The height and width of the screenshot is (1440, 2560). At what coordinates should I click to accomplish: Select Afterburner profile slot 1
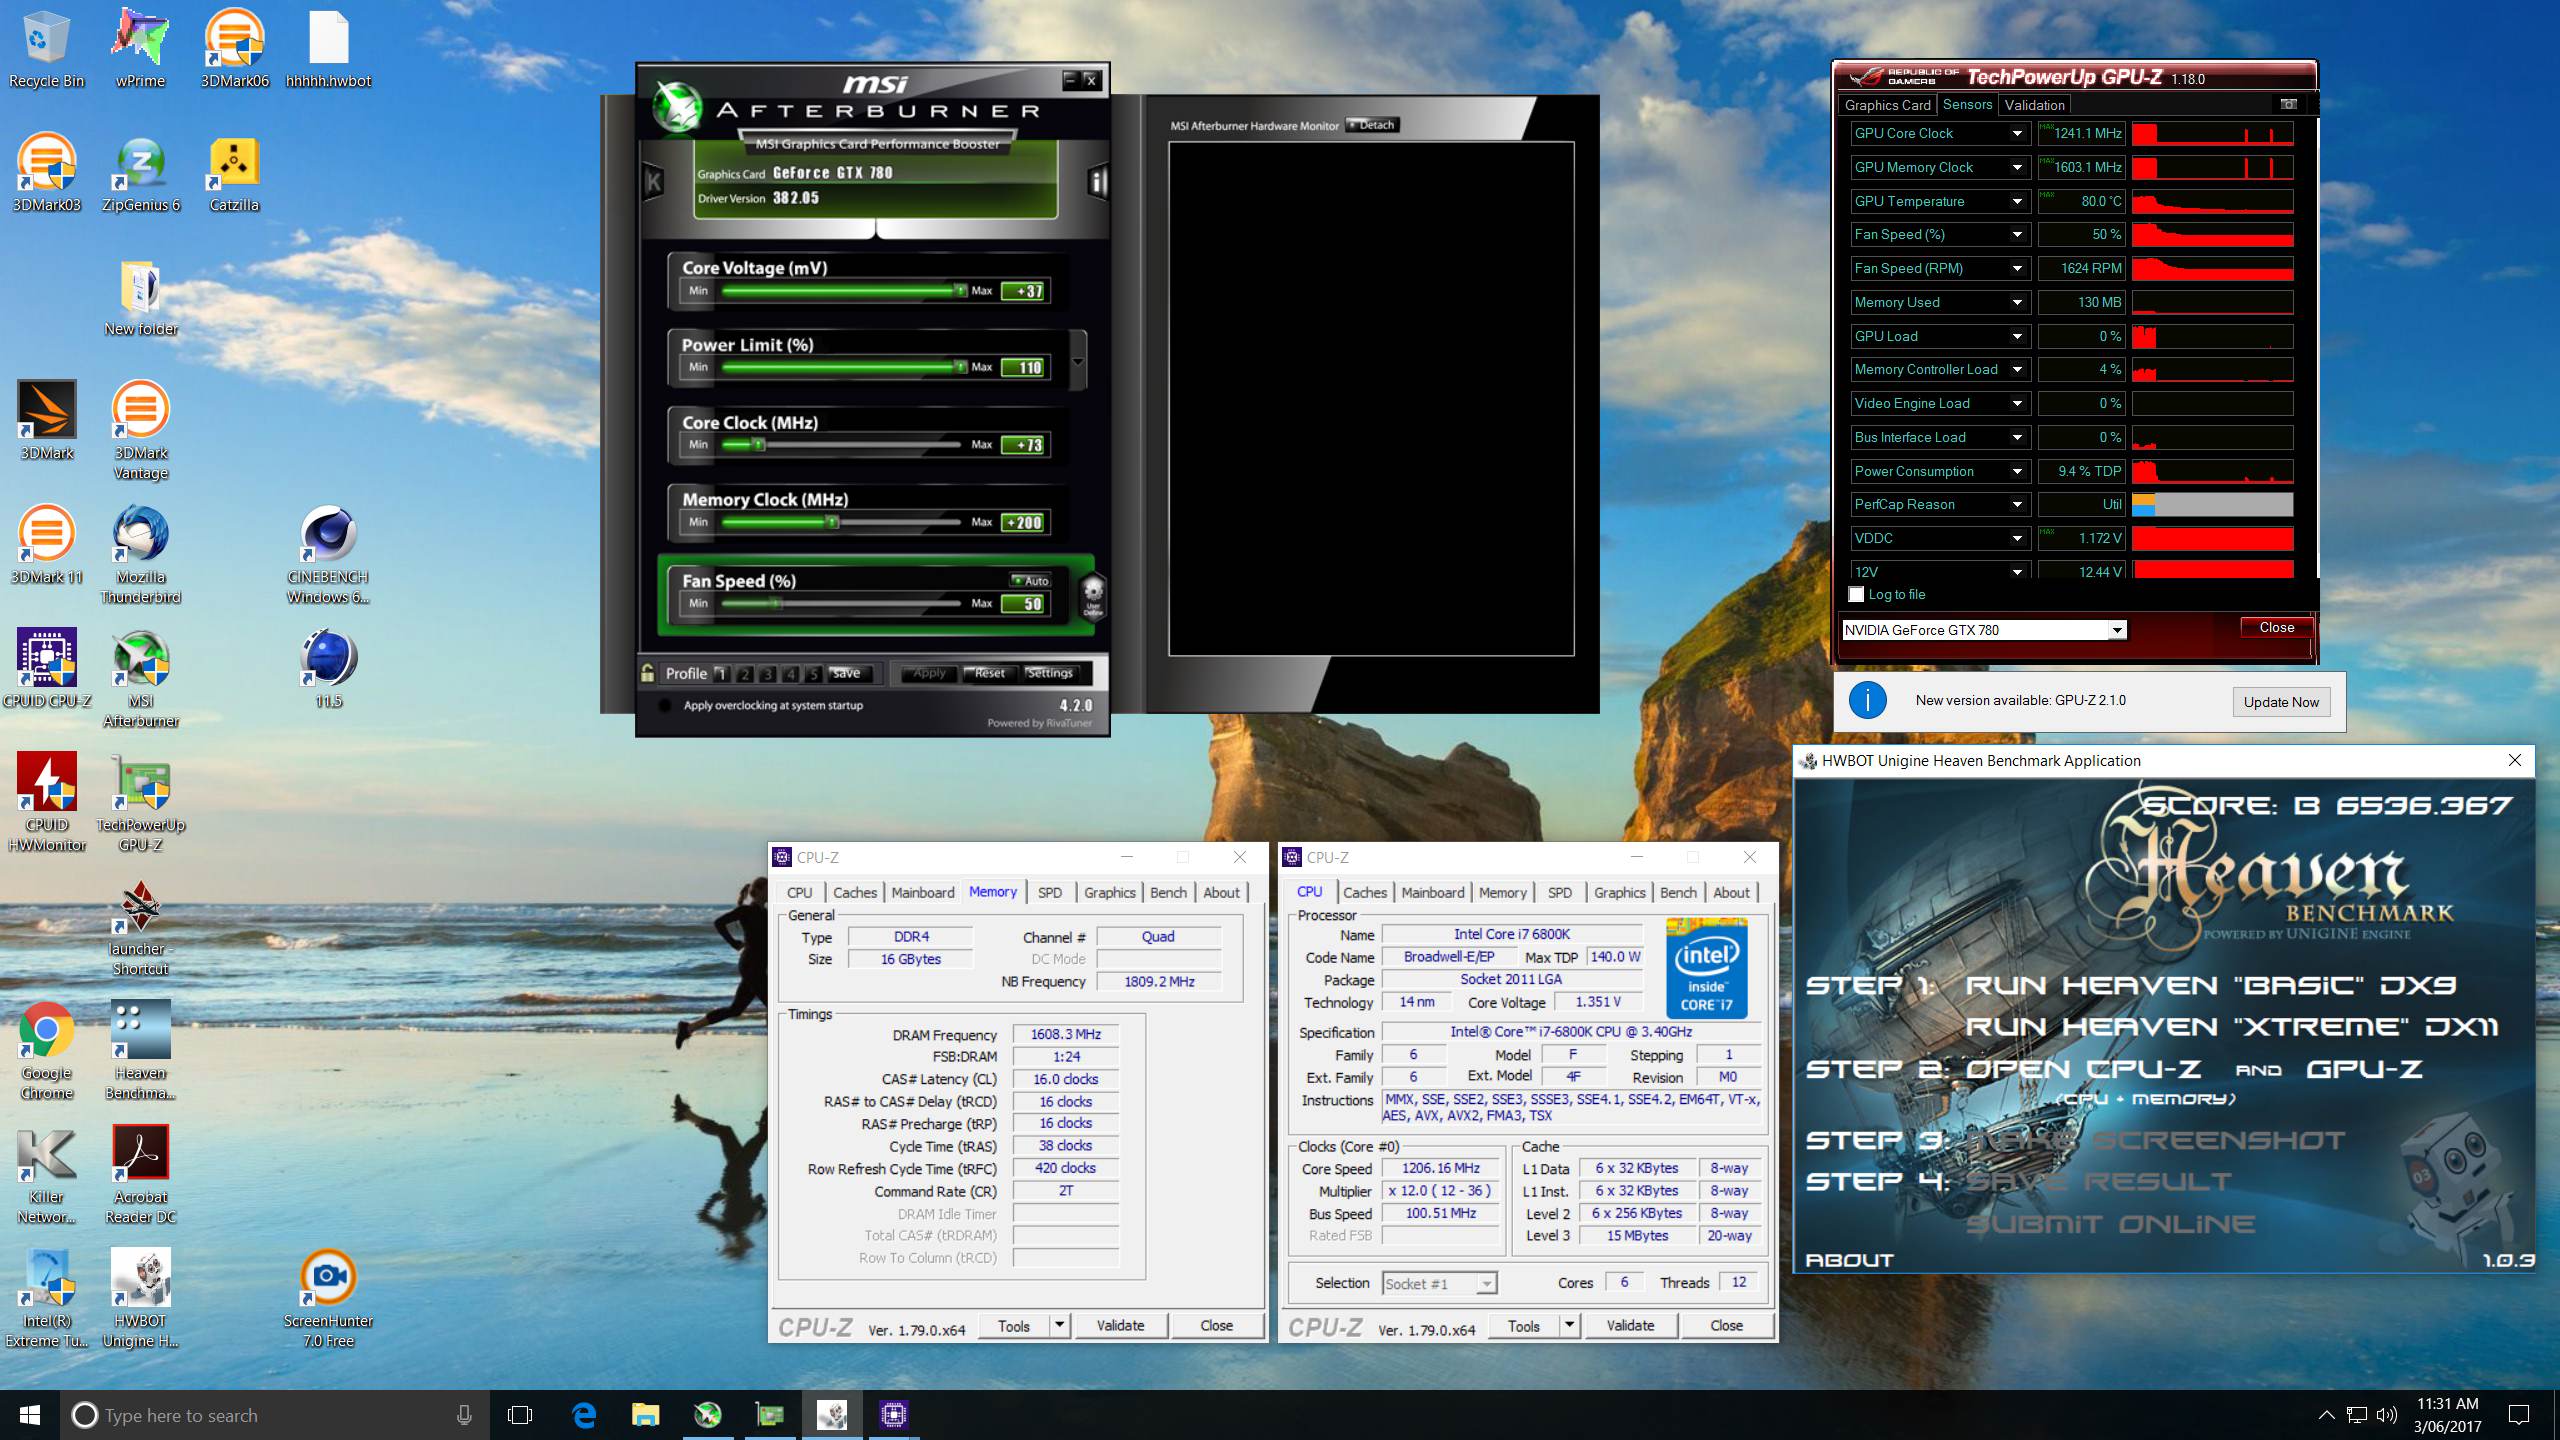coord(723,674)
